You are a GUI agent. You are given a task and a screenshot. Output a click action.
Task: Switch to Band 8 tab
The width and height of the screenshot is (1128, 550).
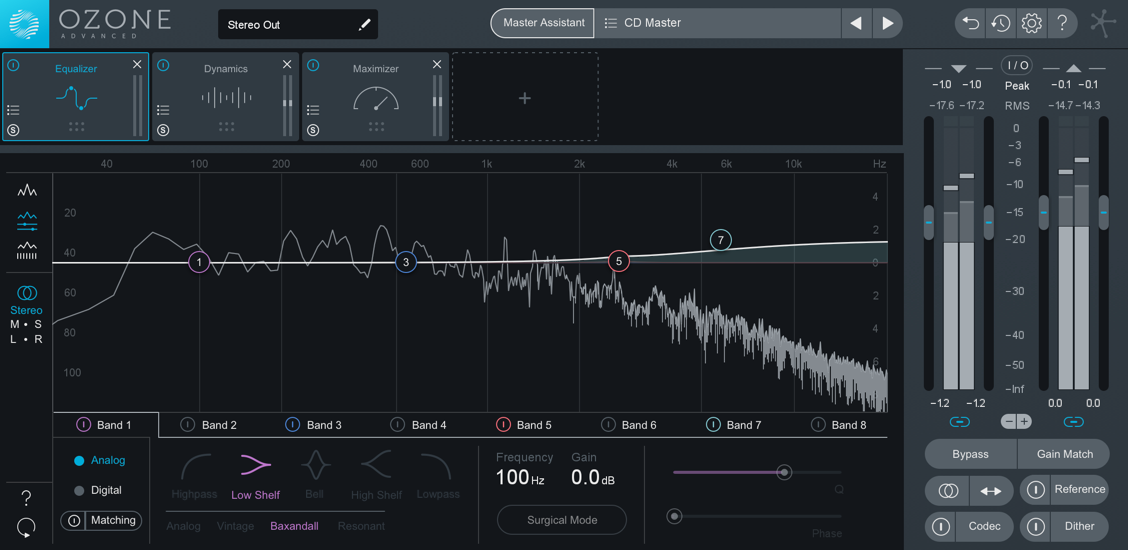(x=839, y=425)
